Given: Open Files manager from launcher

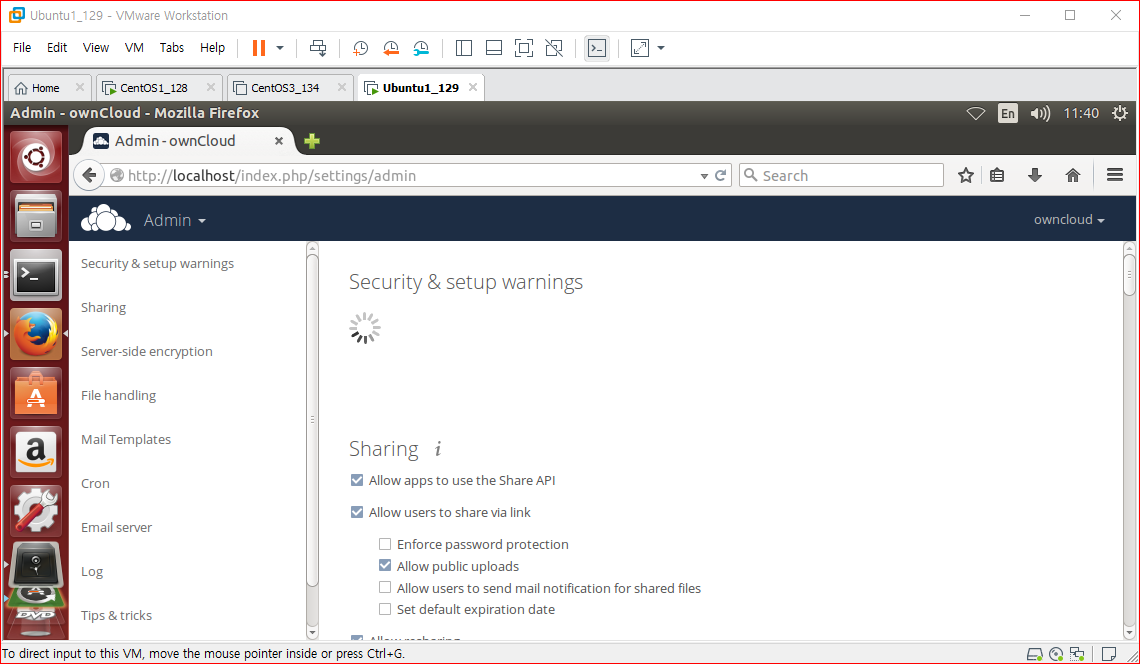Looking at the screenshot, I should 36,216.
